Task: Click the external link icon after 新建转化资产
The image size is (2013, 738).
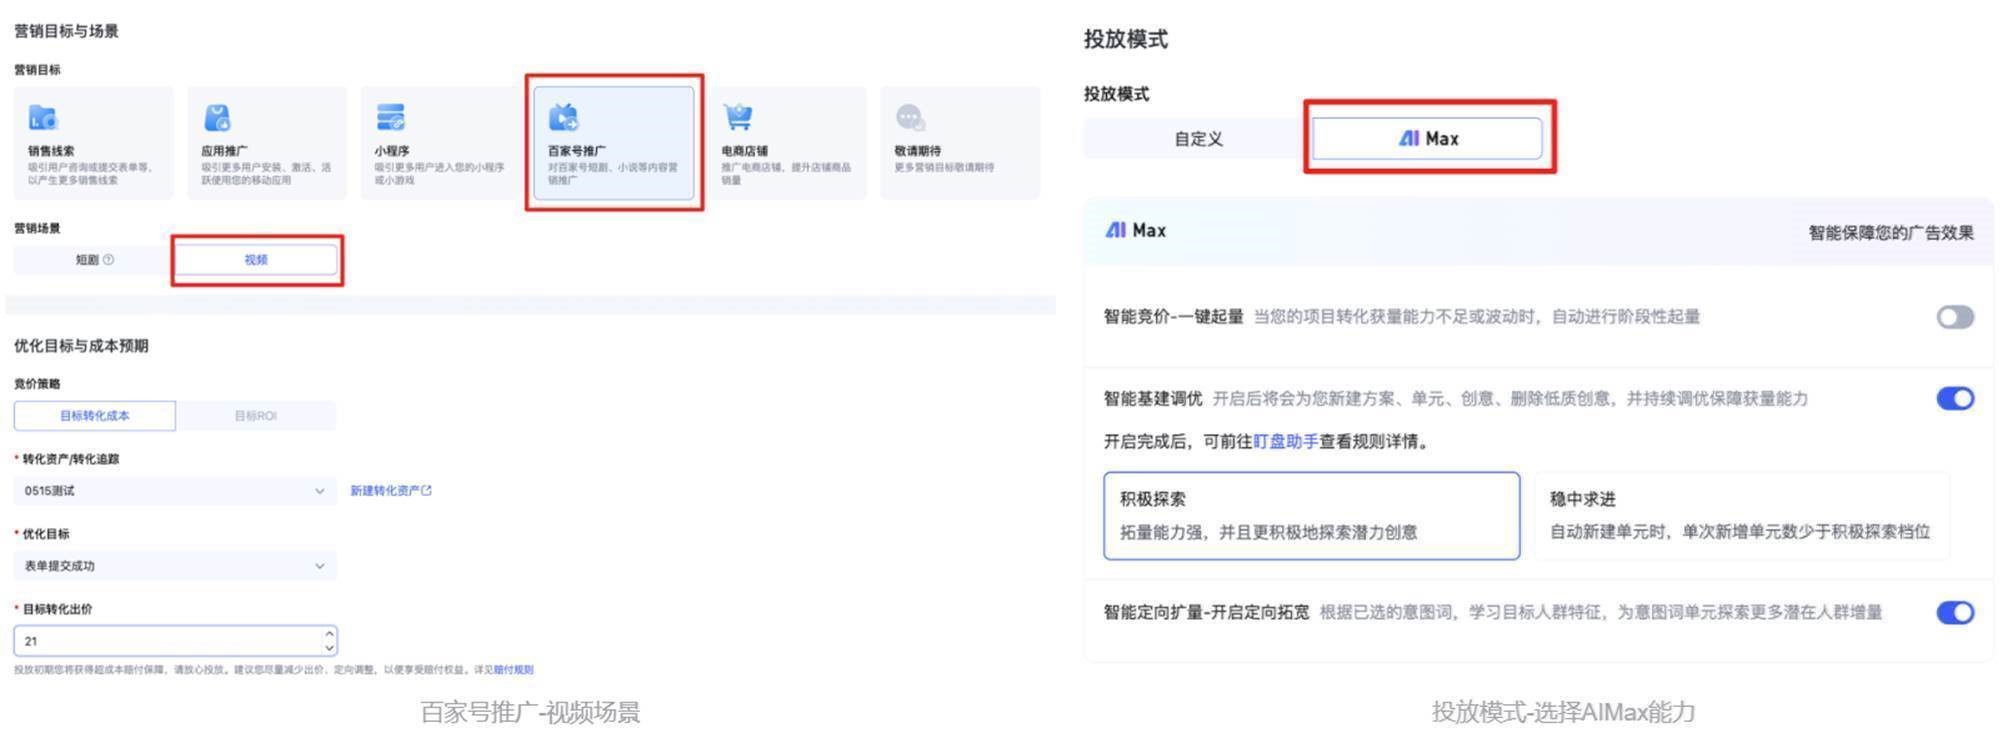Action: (x=427, y=491)
